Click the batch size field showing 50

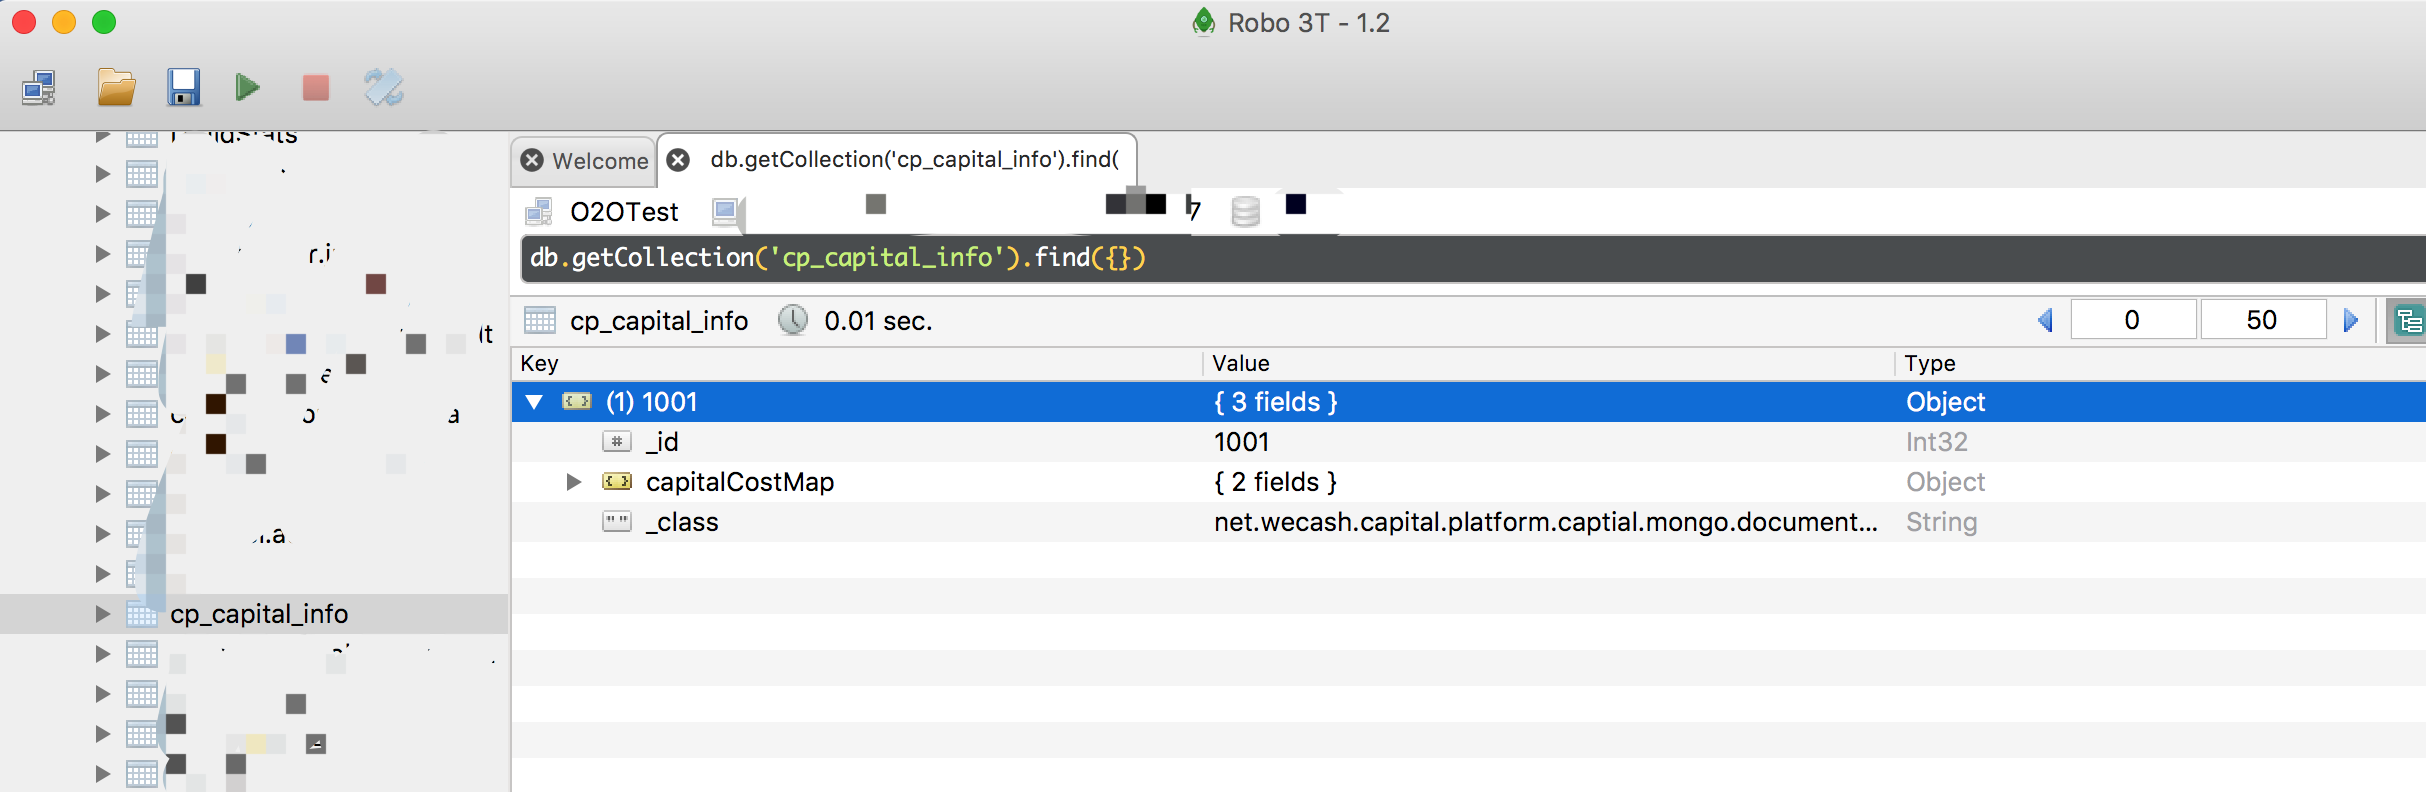(2262, 321)
